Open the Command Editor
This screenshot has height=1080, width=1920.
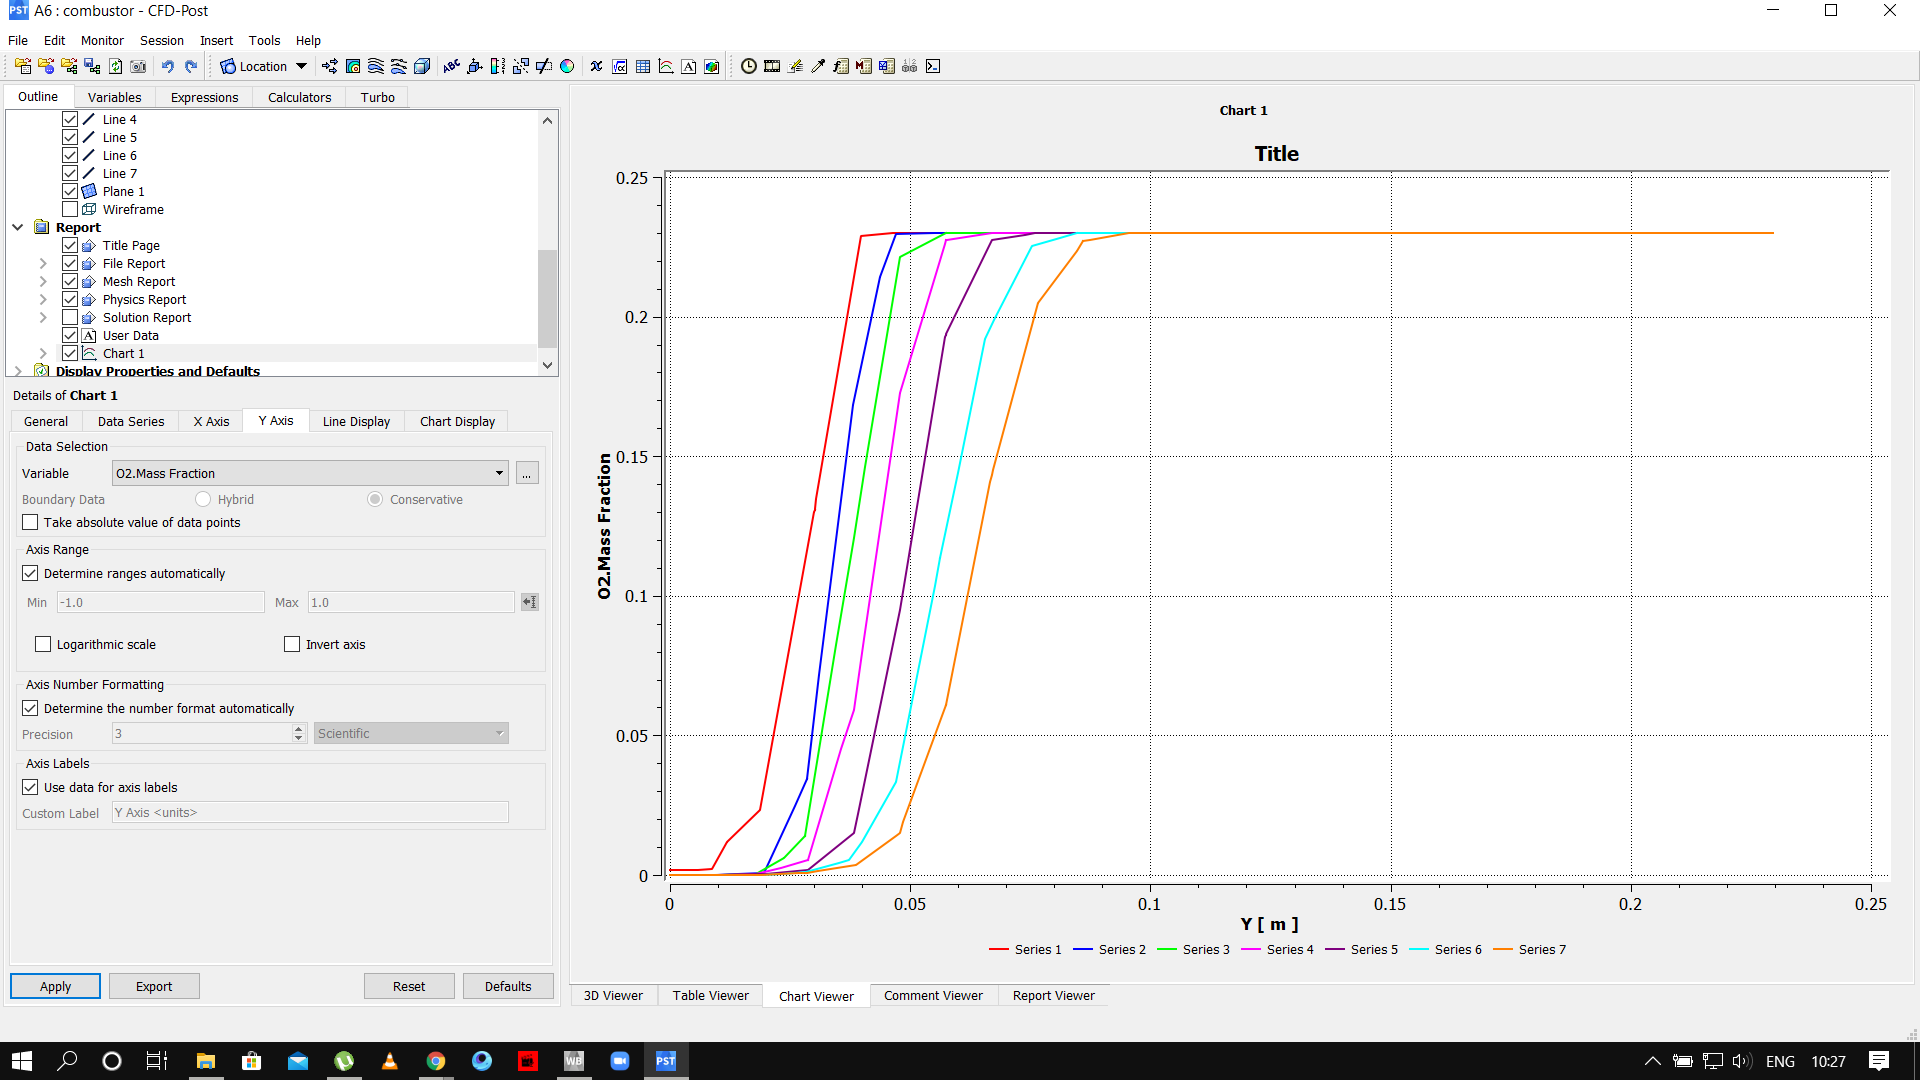pyautogui.click(x=933, y=66)
